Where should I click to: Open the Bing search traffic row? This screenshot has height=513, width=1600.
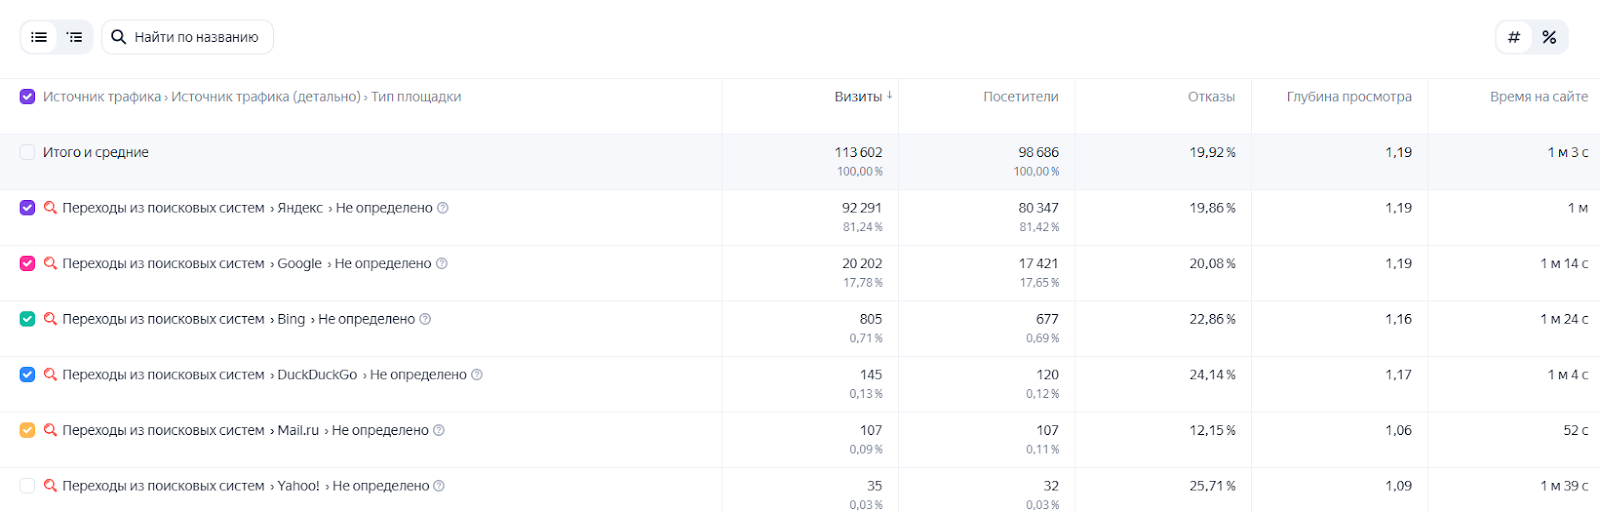click(238, 319)
